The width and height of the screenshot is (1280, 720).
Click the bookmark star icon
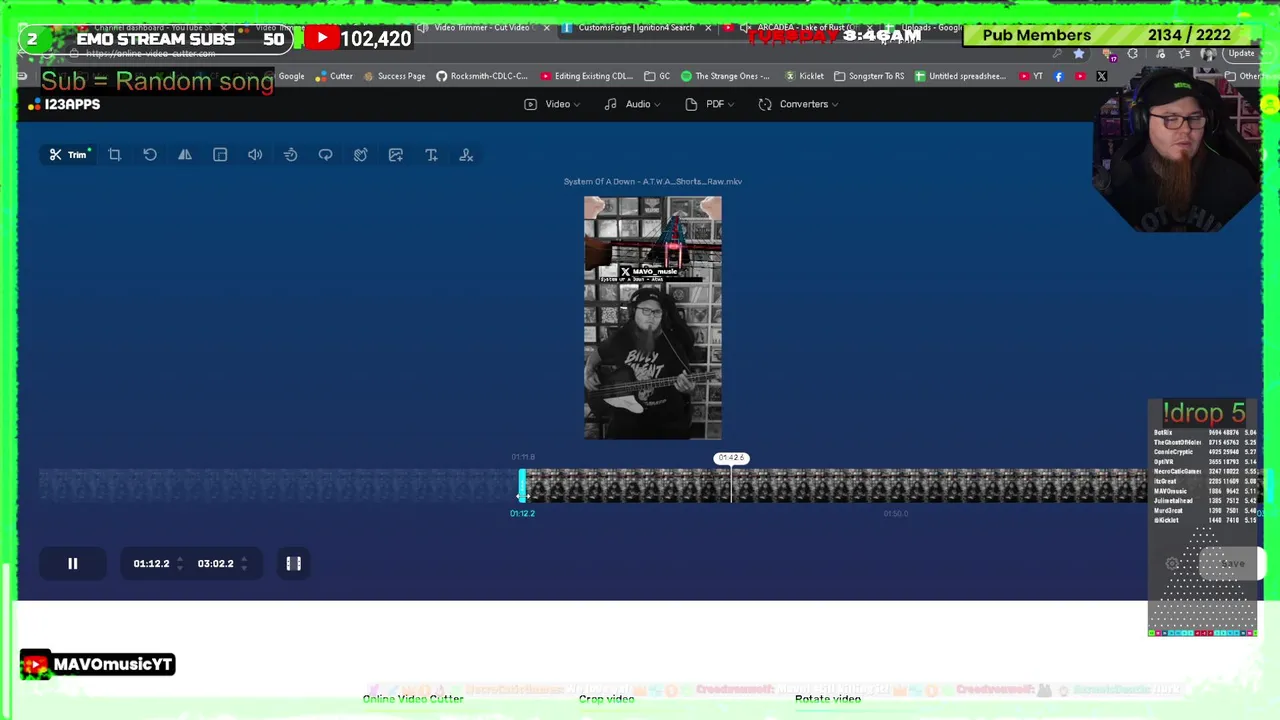(1079, 54)
